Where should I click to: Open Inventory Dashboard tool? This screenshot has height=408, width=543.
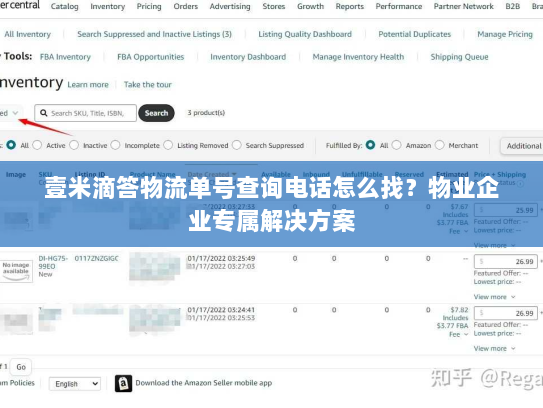(x=248, y=57)
